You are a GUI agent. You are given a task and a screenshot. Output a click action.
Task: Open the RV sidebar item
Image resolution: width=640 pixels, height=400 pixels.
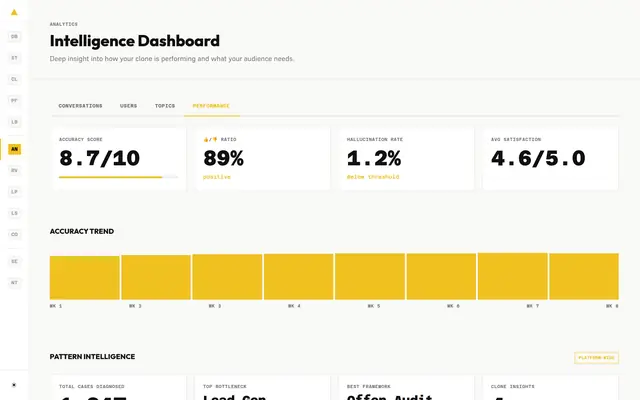pyautogui.click(x=14, y=170)
